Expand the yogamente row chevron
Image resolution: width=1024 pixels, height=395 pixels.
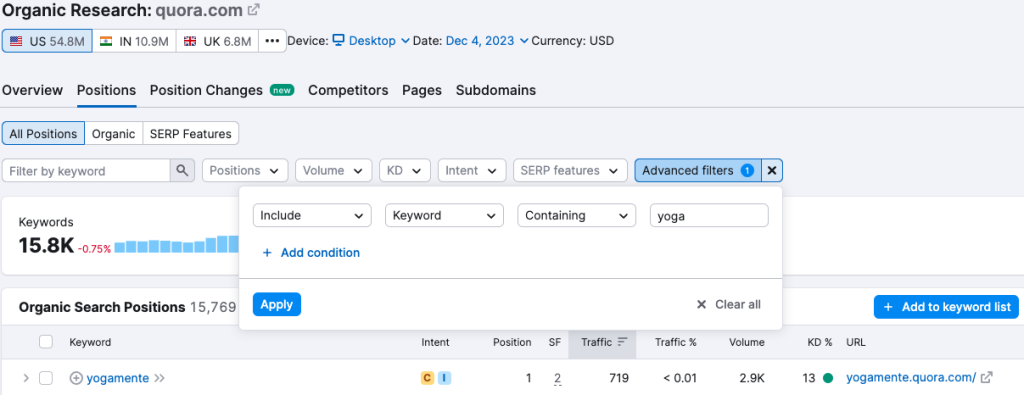pos(25,378)
